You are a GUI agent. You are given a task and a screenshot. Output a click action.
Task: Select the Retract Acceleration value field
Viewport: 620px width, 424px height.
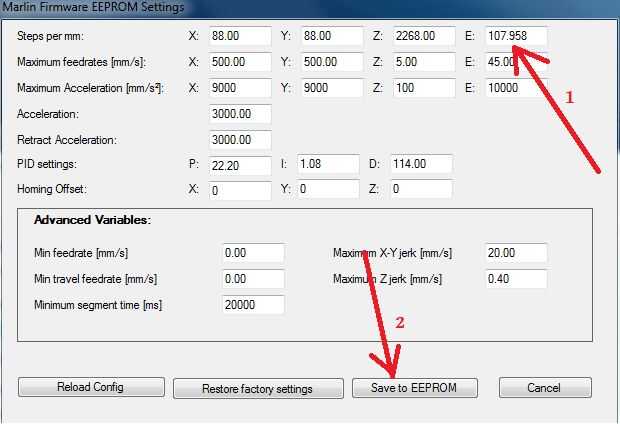point(240,140)
